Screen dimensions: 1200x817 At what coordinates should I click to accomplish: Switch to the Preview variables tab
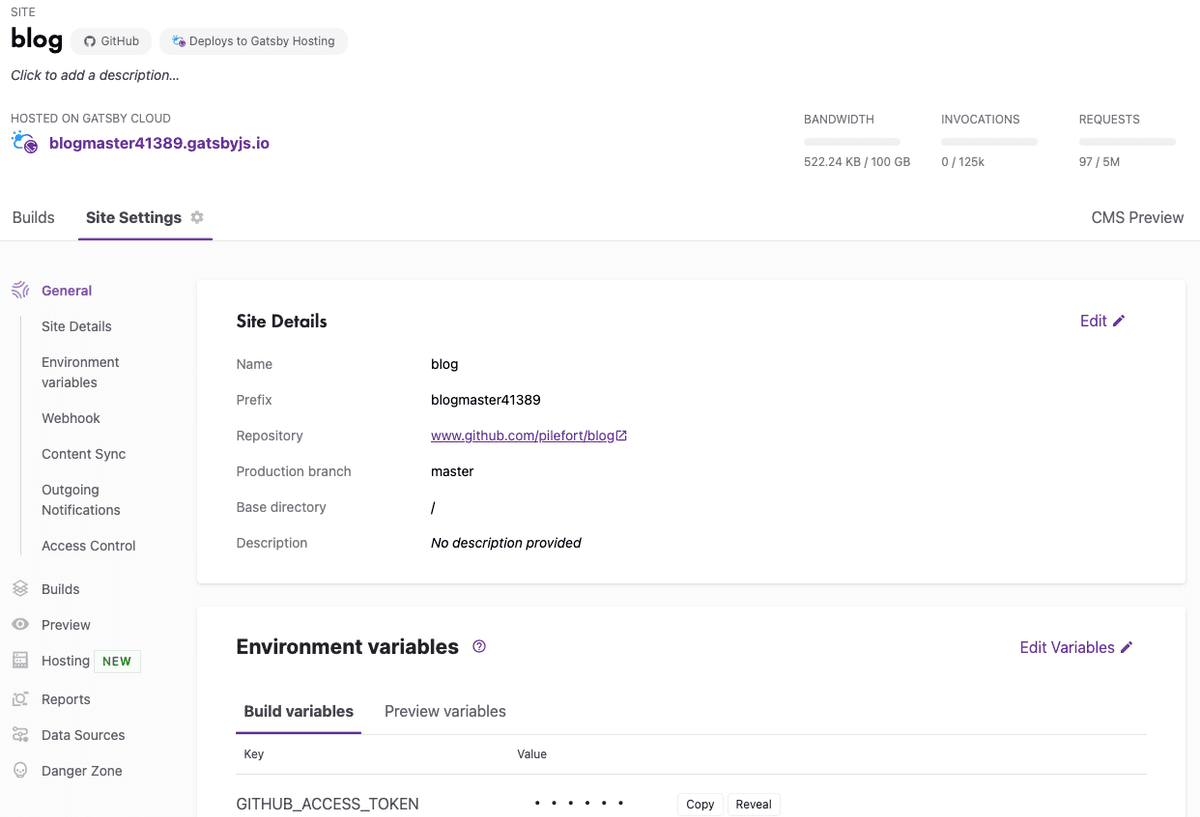445,711
